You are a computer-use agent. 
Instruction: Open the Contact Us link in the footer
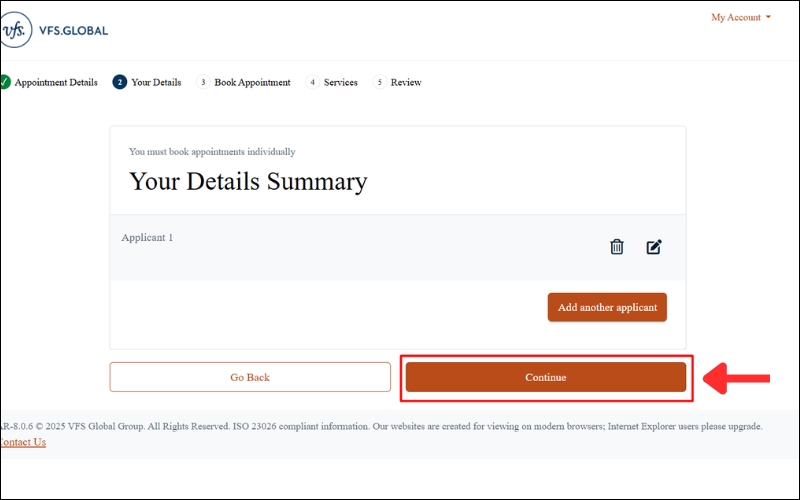click(22, 442)
